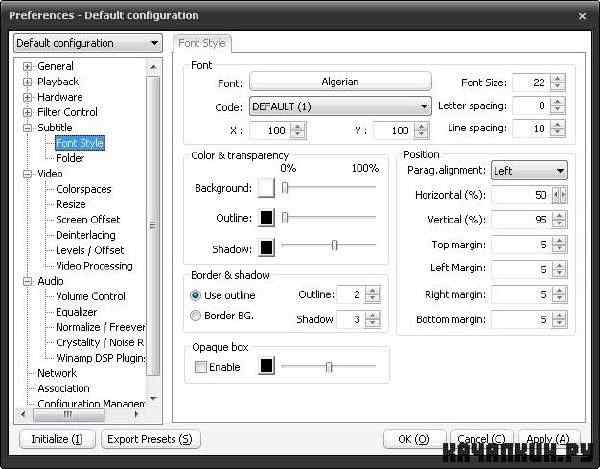Open Levels / Offset settings
600x469 pixels.
click(x=90, y=250)
